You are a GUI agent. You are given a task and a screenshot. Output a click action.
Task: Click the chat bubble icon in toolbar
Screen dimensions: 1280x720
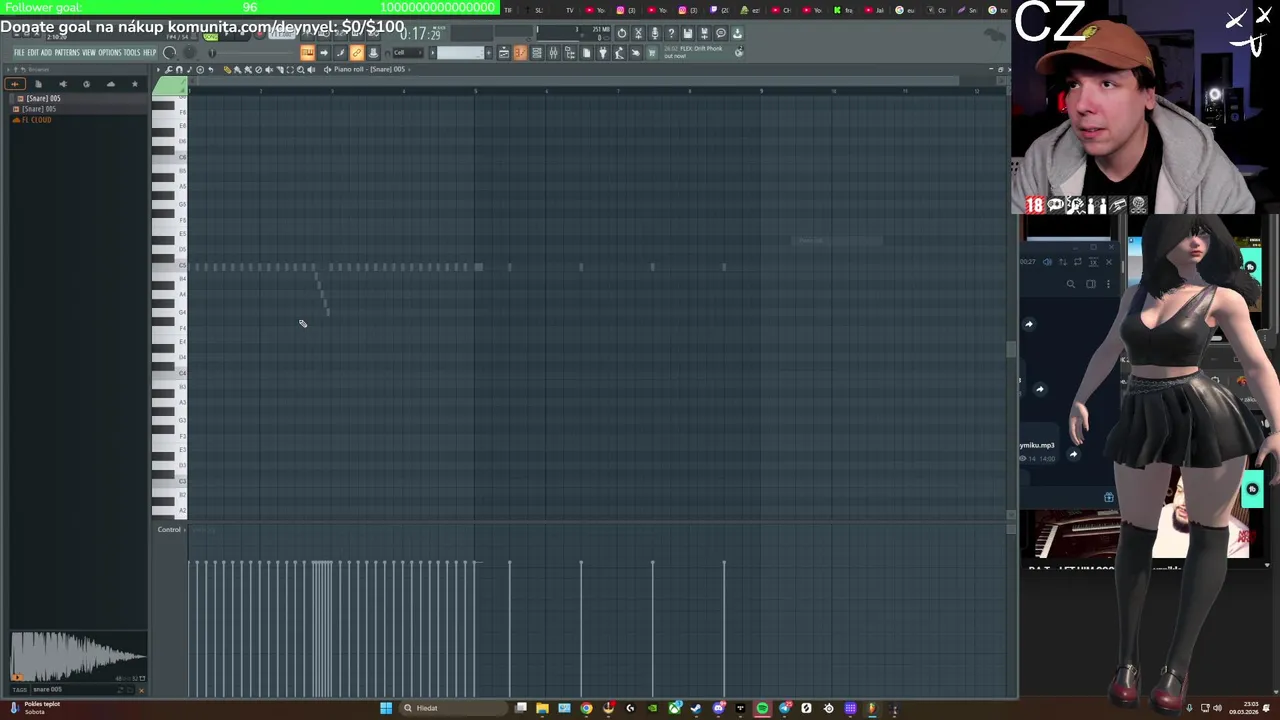(x=721, y=33)
